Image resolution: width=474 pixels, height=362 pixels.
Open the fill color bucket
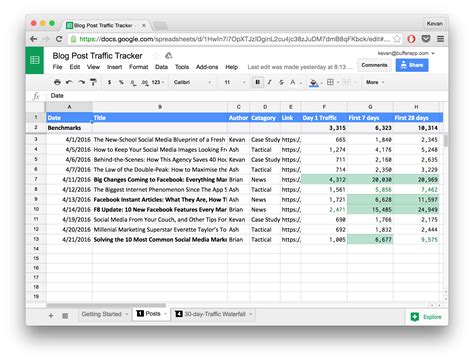point(315,82)
